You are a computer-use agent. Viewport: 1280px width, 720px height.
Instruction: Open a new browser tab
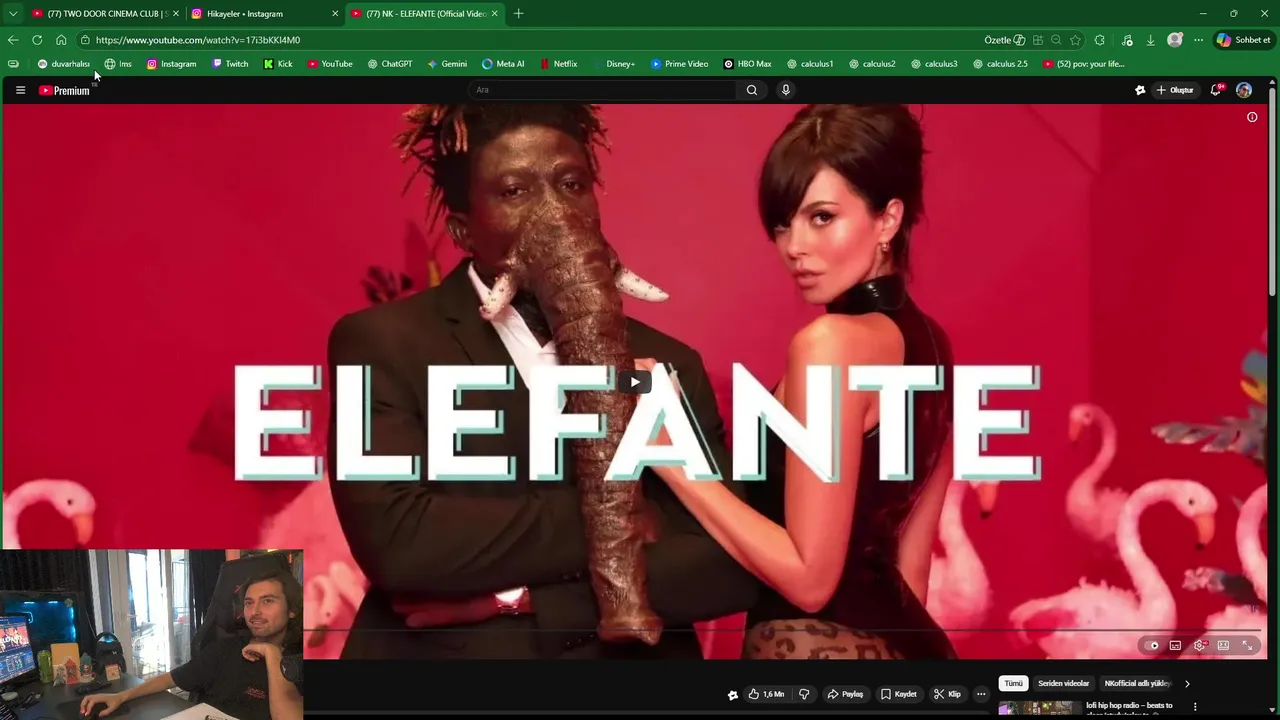pos(518,14)
